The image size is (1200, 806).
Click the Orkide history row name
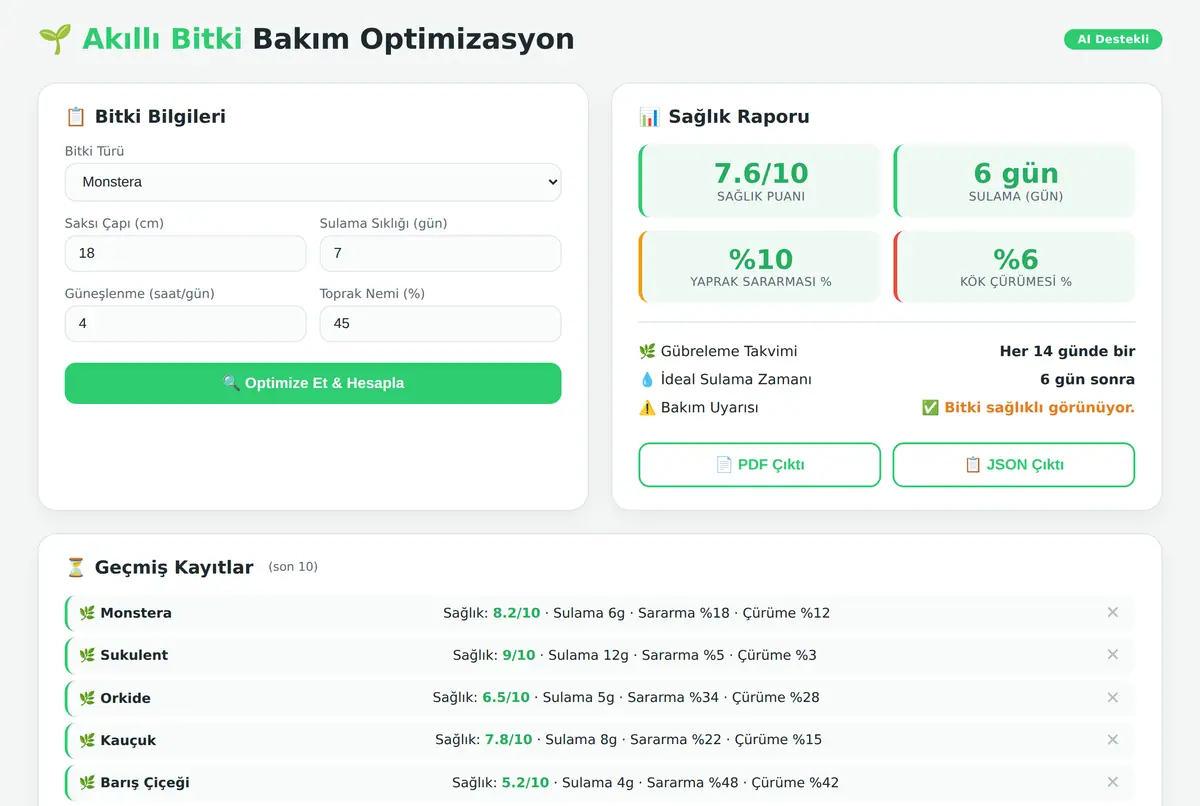(x=125, y=698)
